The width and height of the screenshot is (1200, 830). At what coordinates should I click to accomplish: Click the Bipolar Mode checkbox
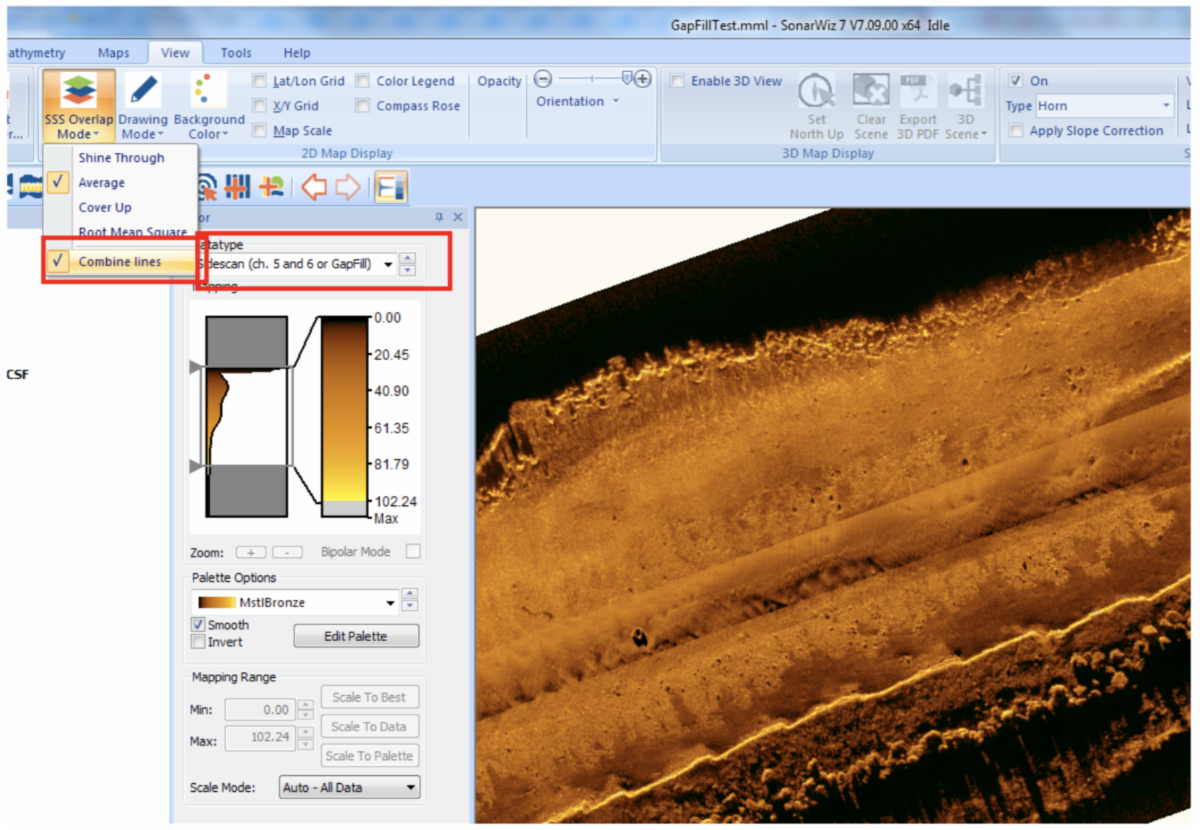pyautogui.click(x=413, y=552)
